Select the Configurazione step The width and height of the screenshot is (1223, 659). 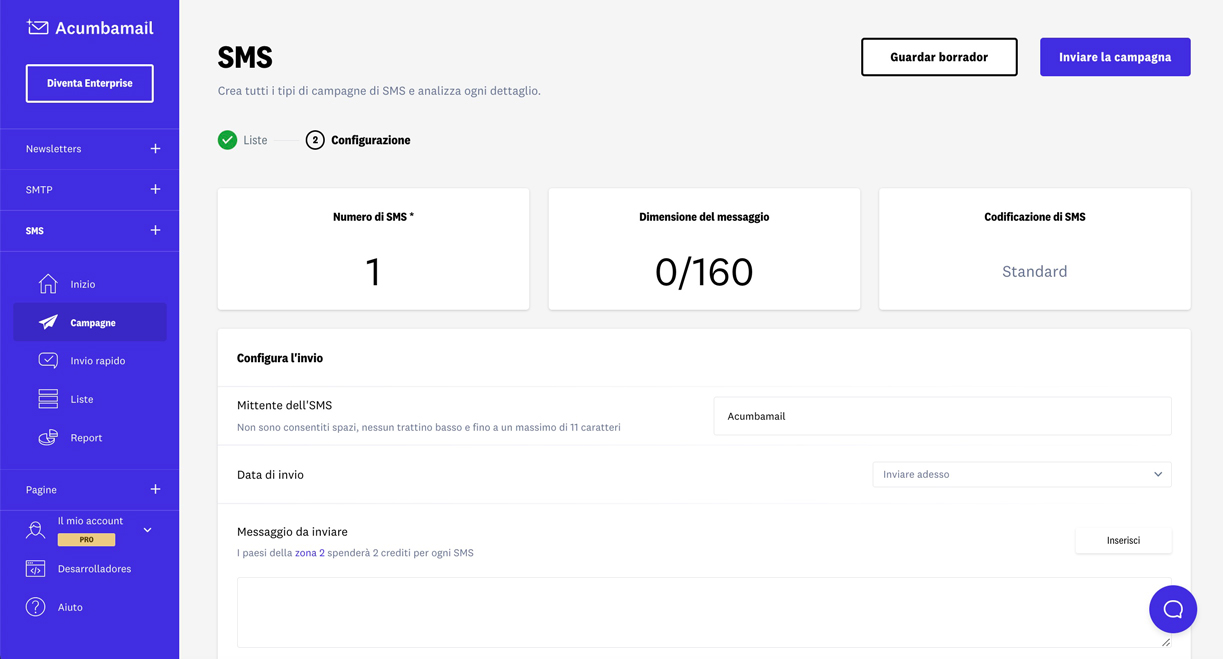click(359, 140)
